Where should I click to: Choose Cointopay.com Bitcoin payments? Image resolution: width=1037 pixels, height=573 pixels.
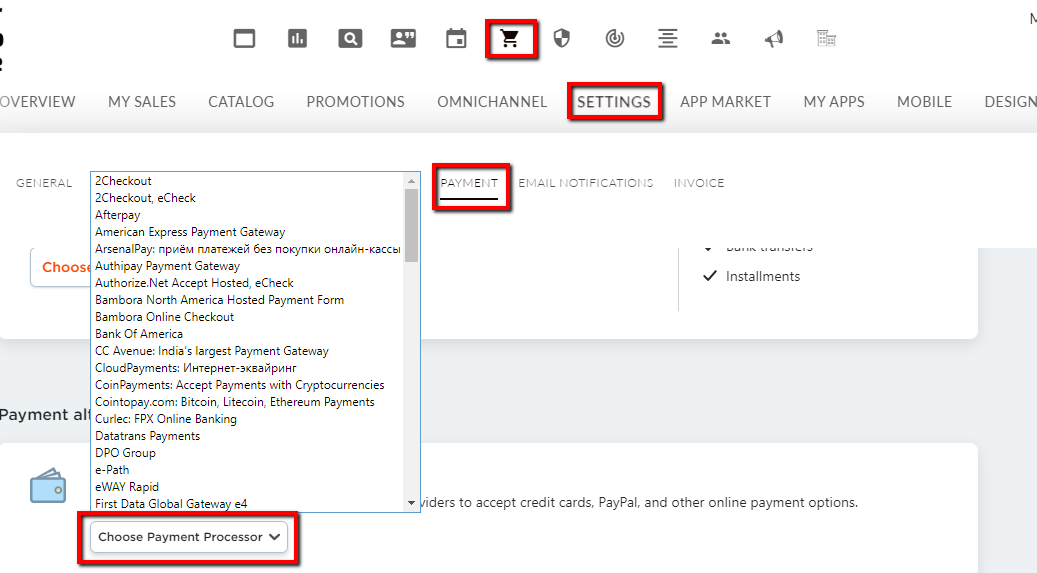247,402
